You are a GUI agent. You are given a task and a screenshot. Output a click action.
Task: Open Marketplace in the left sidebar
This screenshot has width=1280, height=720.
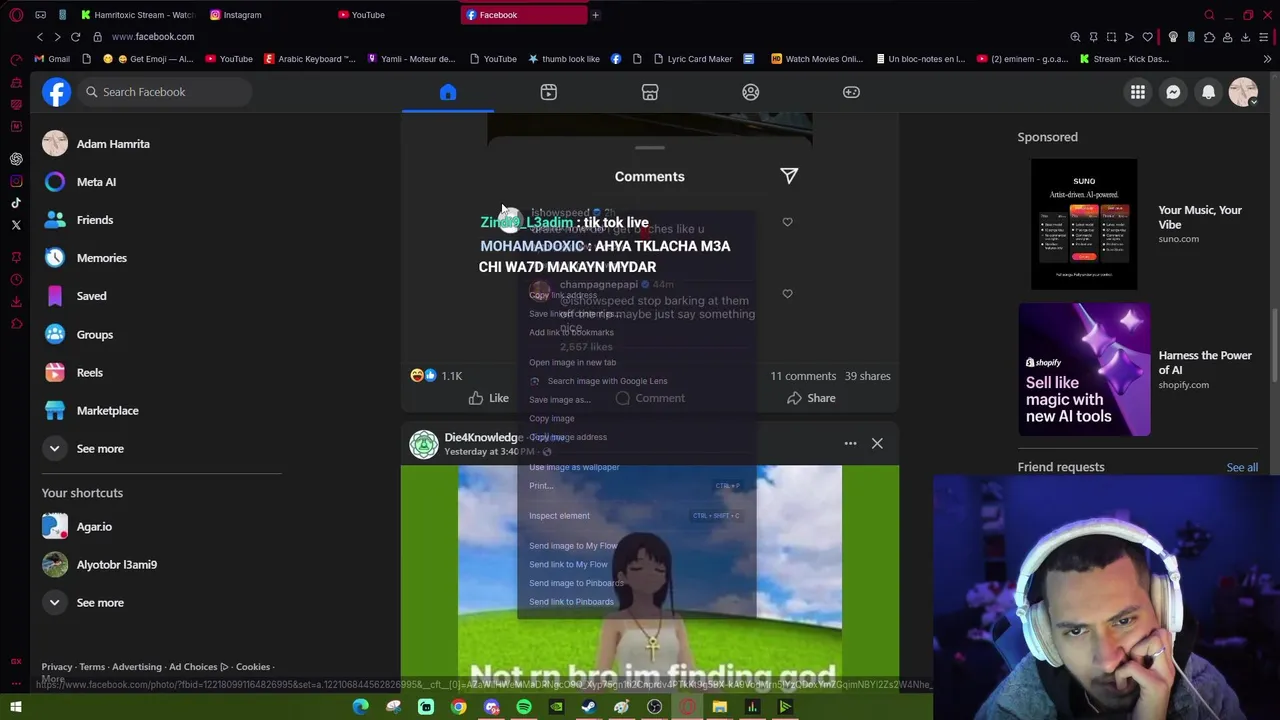(x=162, y=410)
